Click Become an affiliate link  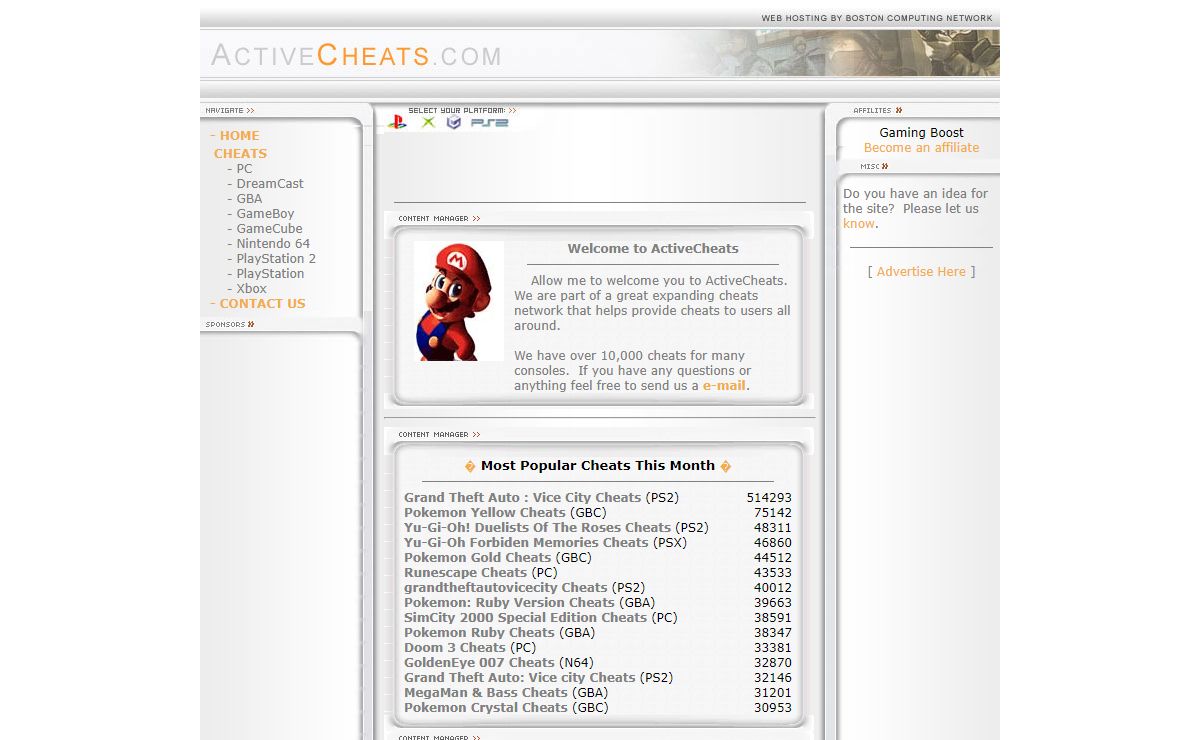point(921,147)
